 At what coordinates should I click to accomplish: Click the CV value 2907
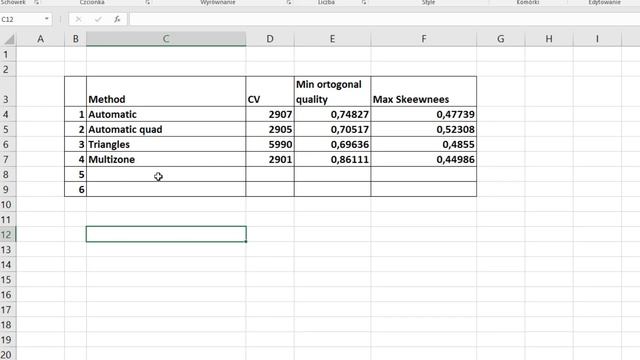pyautogui.click(x=270, y=114)
